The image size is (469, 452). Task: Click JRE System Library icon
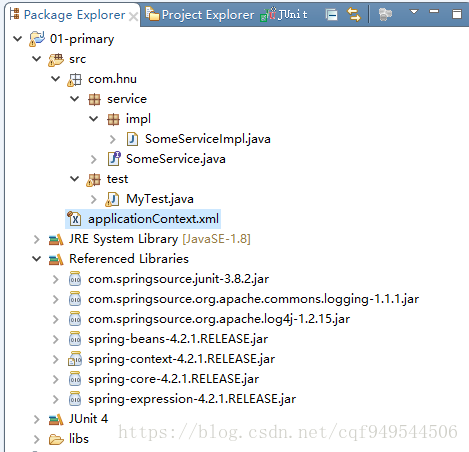[56, 240]
